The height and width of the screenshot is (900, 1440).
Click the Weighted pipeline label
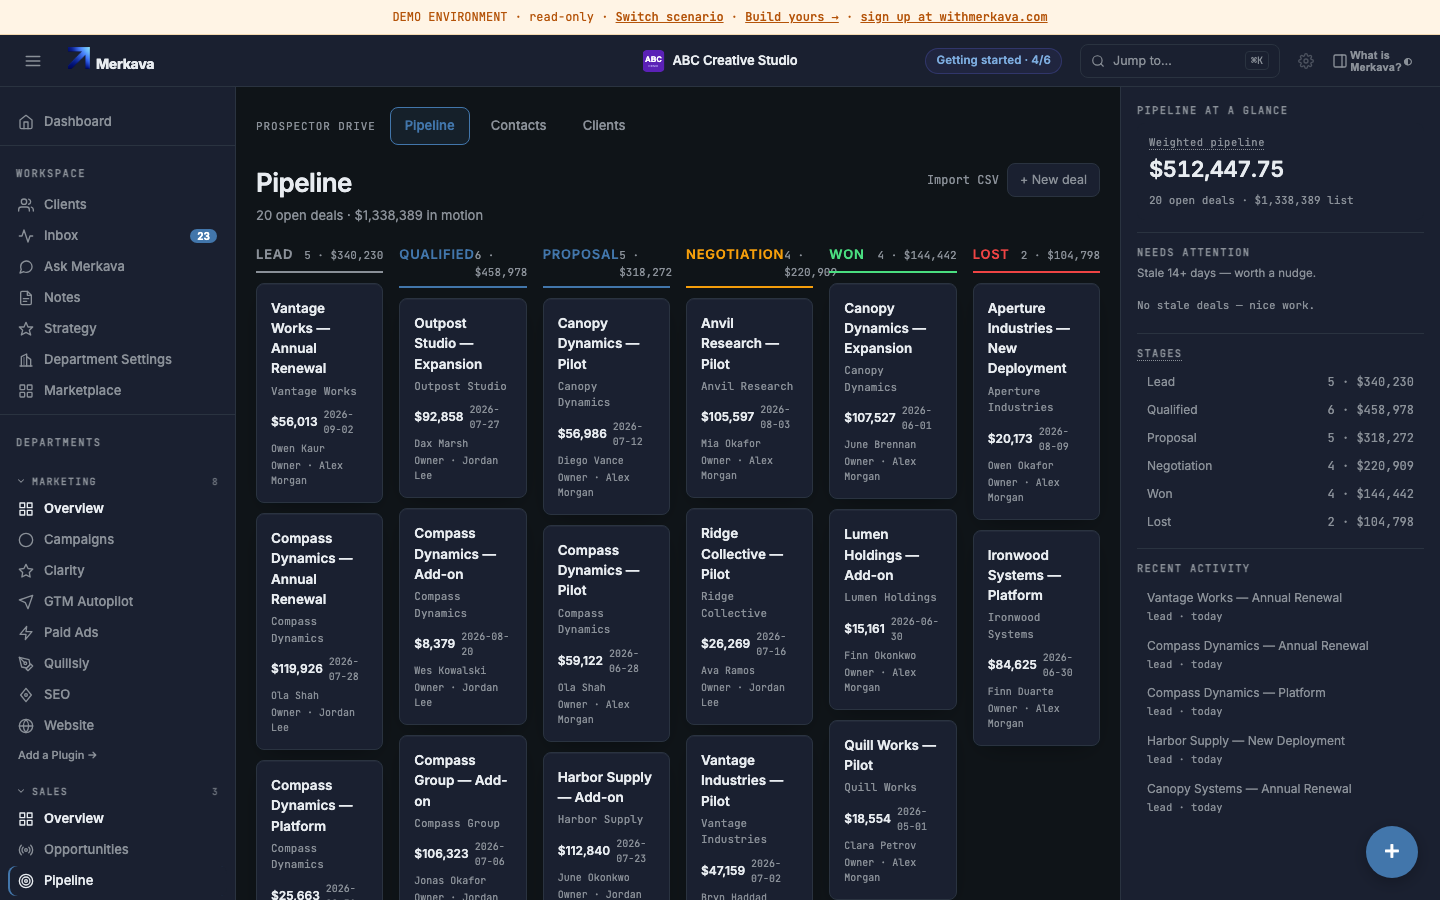[1206, 143]
